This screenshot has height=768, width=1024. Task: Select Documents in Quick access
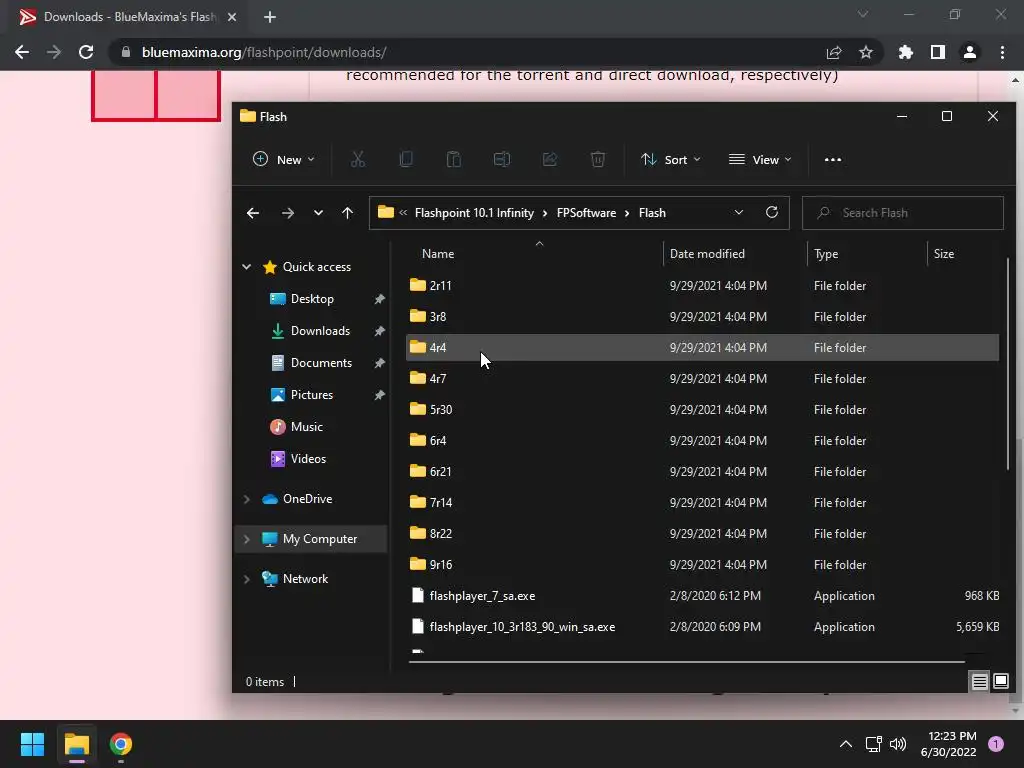321,362
